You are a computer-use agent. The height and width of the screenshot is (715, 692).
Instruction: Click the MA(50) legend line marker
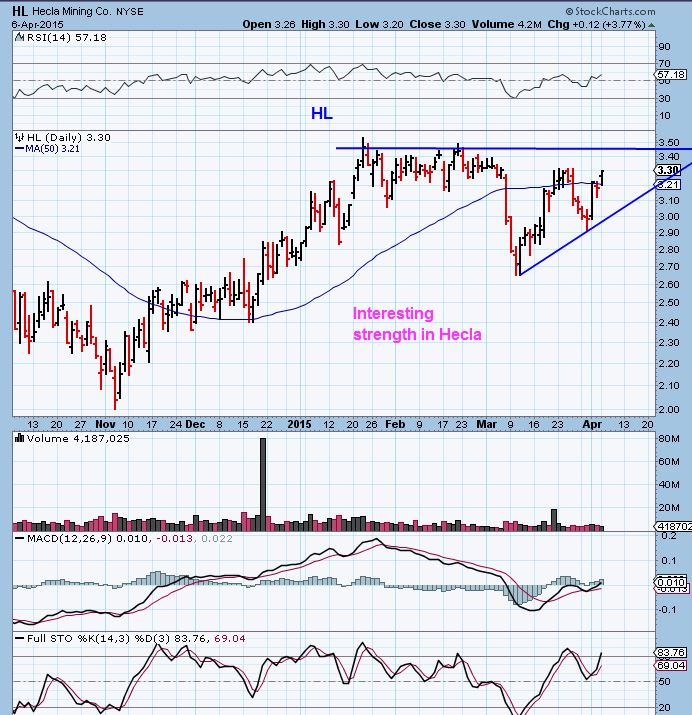pos(20,149)
